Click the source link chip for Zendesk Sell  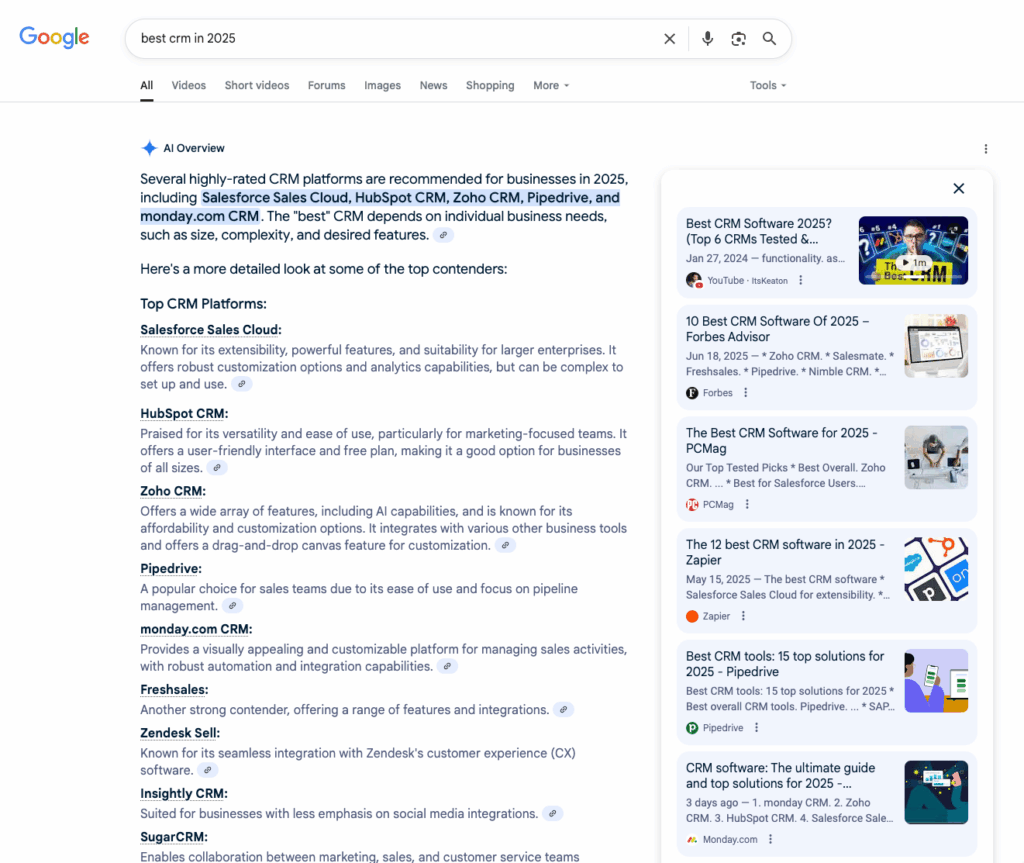pyautogui.click(x=208, y=770)
